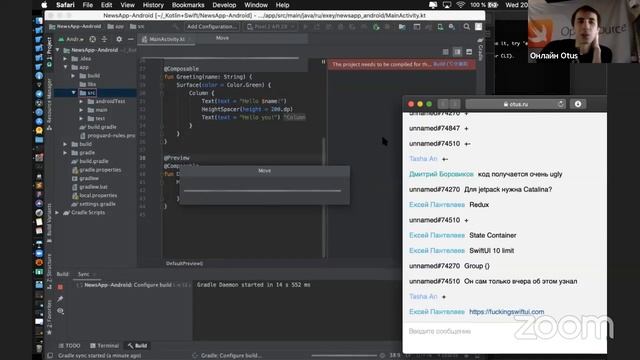
Task: Click the Tasha An username above Дмитрий Боровиков
Action: [423, 159]
